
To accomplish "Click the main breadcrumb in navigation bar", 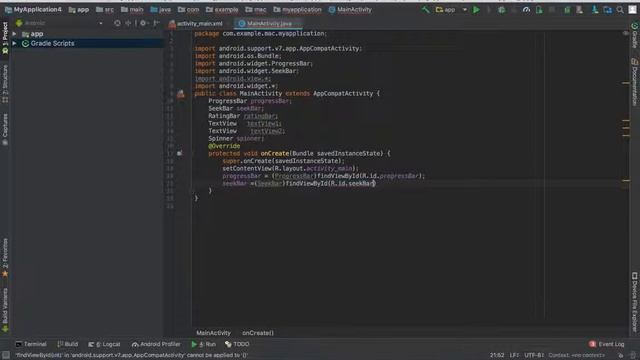I will 132,9.
